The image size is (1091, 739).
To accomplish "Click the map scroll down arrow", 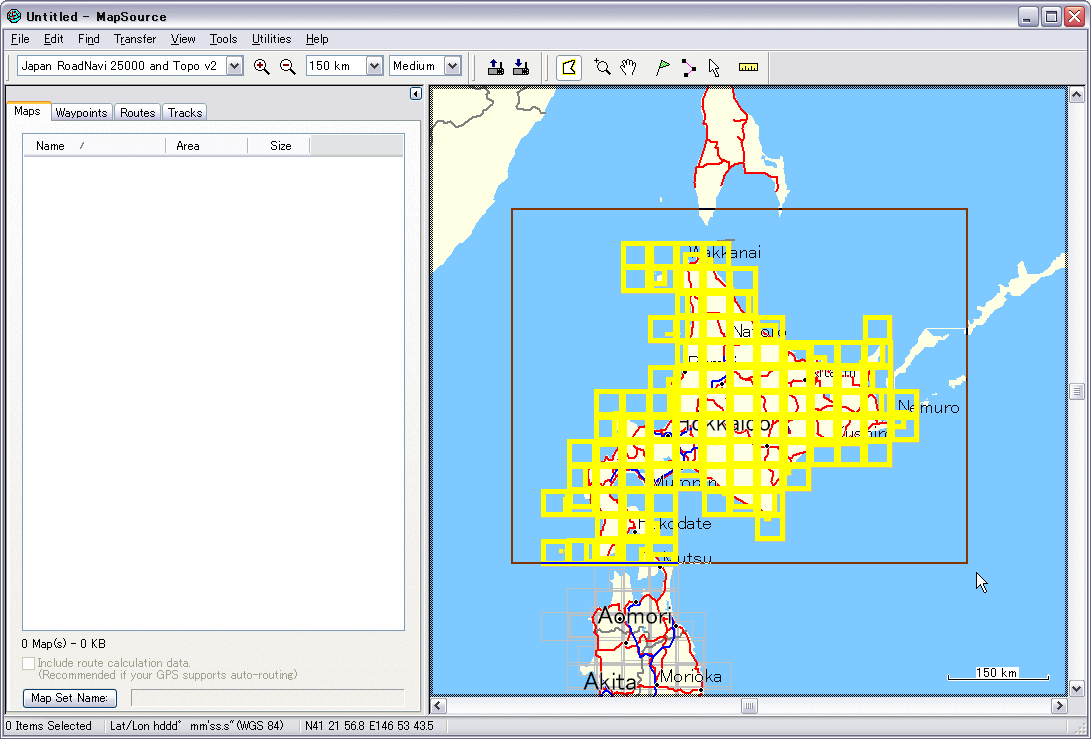I will point(1076,688).
